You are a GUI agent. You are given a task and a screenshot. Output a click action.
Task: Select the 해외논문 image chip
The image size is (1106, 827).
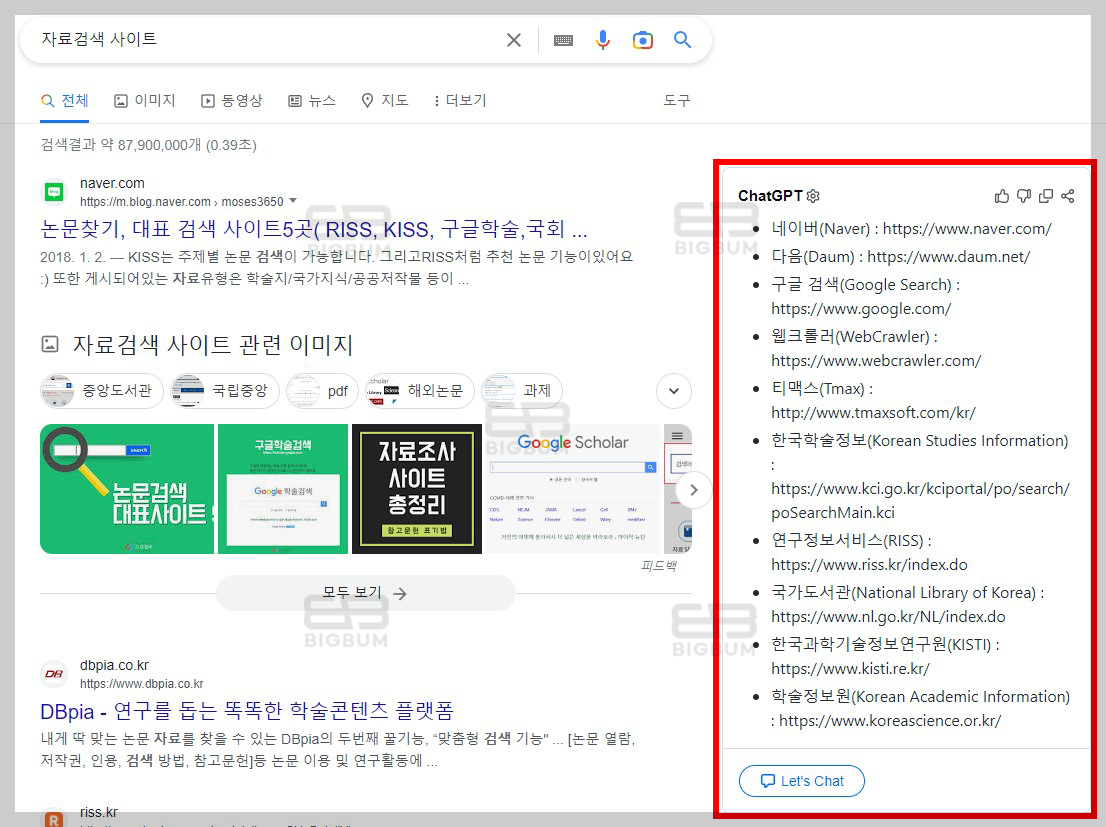[x=419, y=391]
